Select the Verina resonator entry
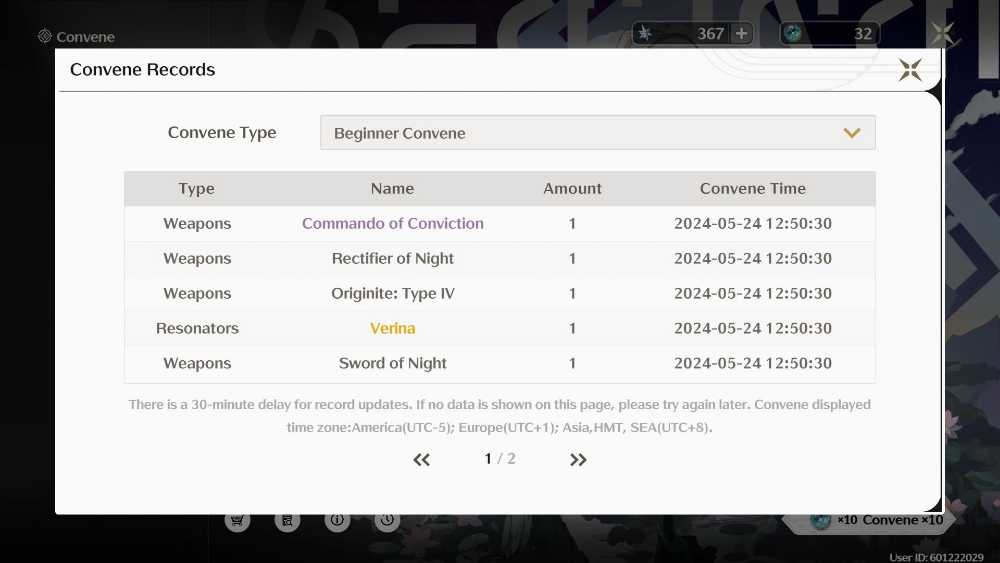Viewport: 1000px width, 563px height. coord(393,328)
